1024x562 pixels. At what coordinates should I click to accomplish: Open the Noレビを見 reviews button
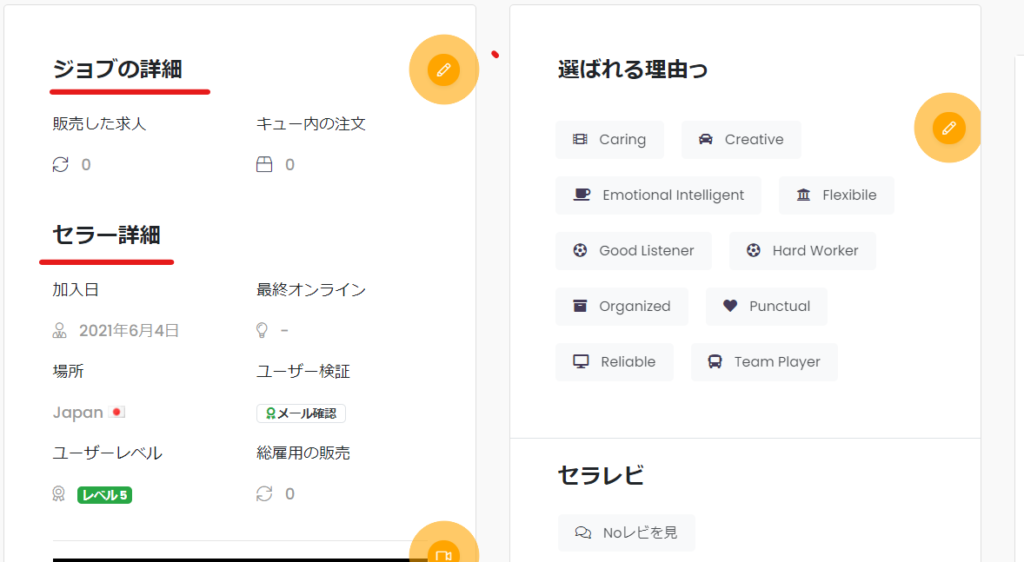pos(626,533)
